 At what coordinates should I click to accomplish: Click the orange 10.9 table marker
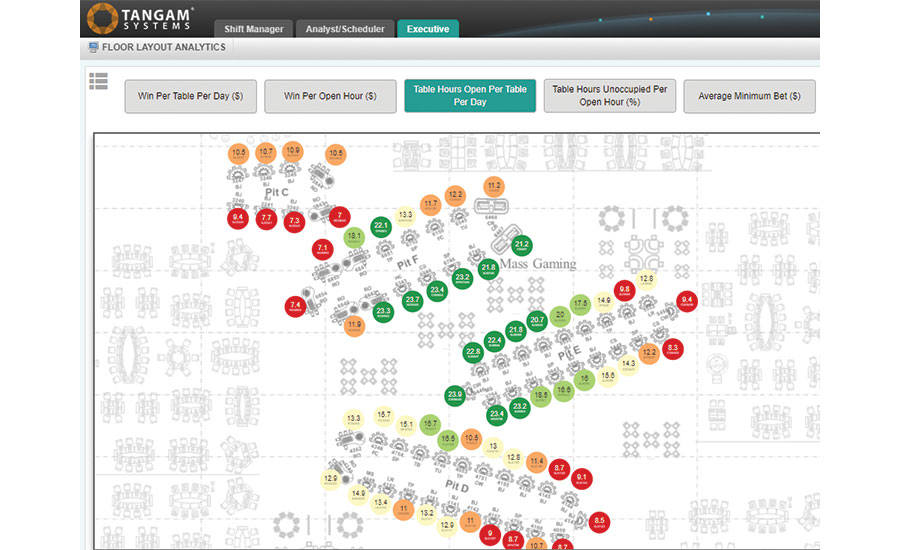coord(293,152)
